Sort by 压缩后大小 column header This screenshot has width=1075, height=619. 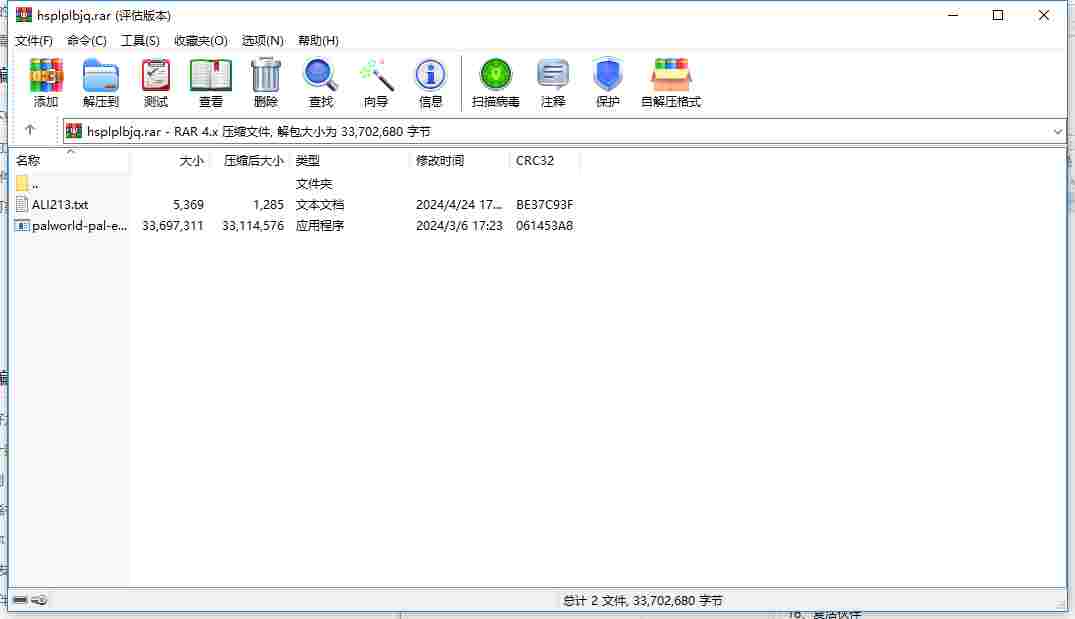tap(250, 160)
